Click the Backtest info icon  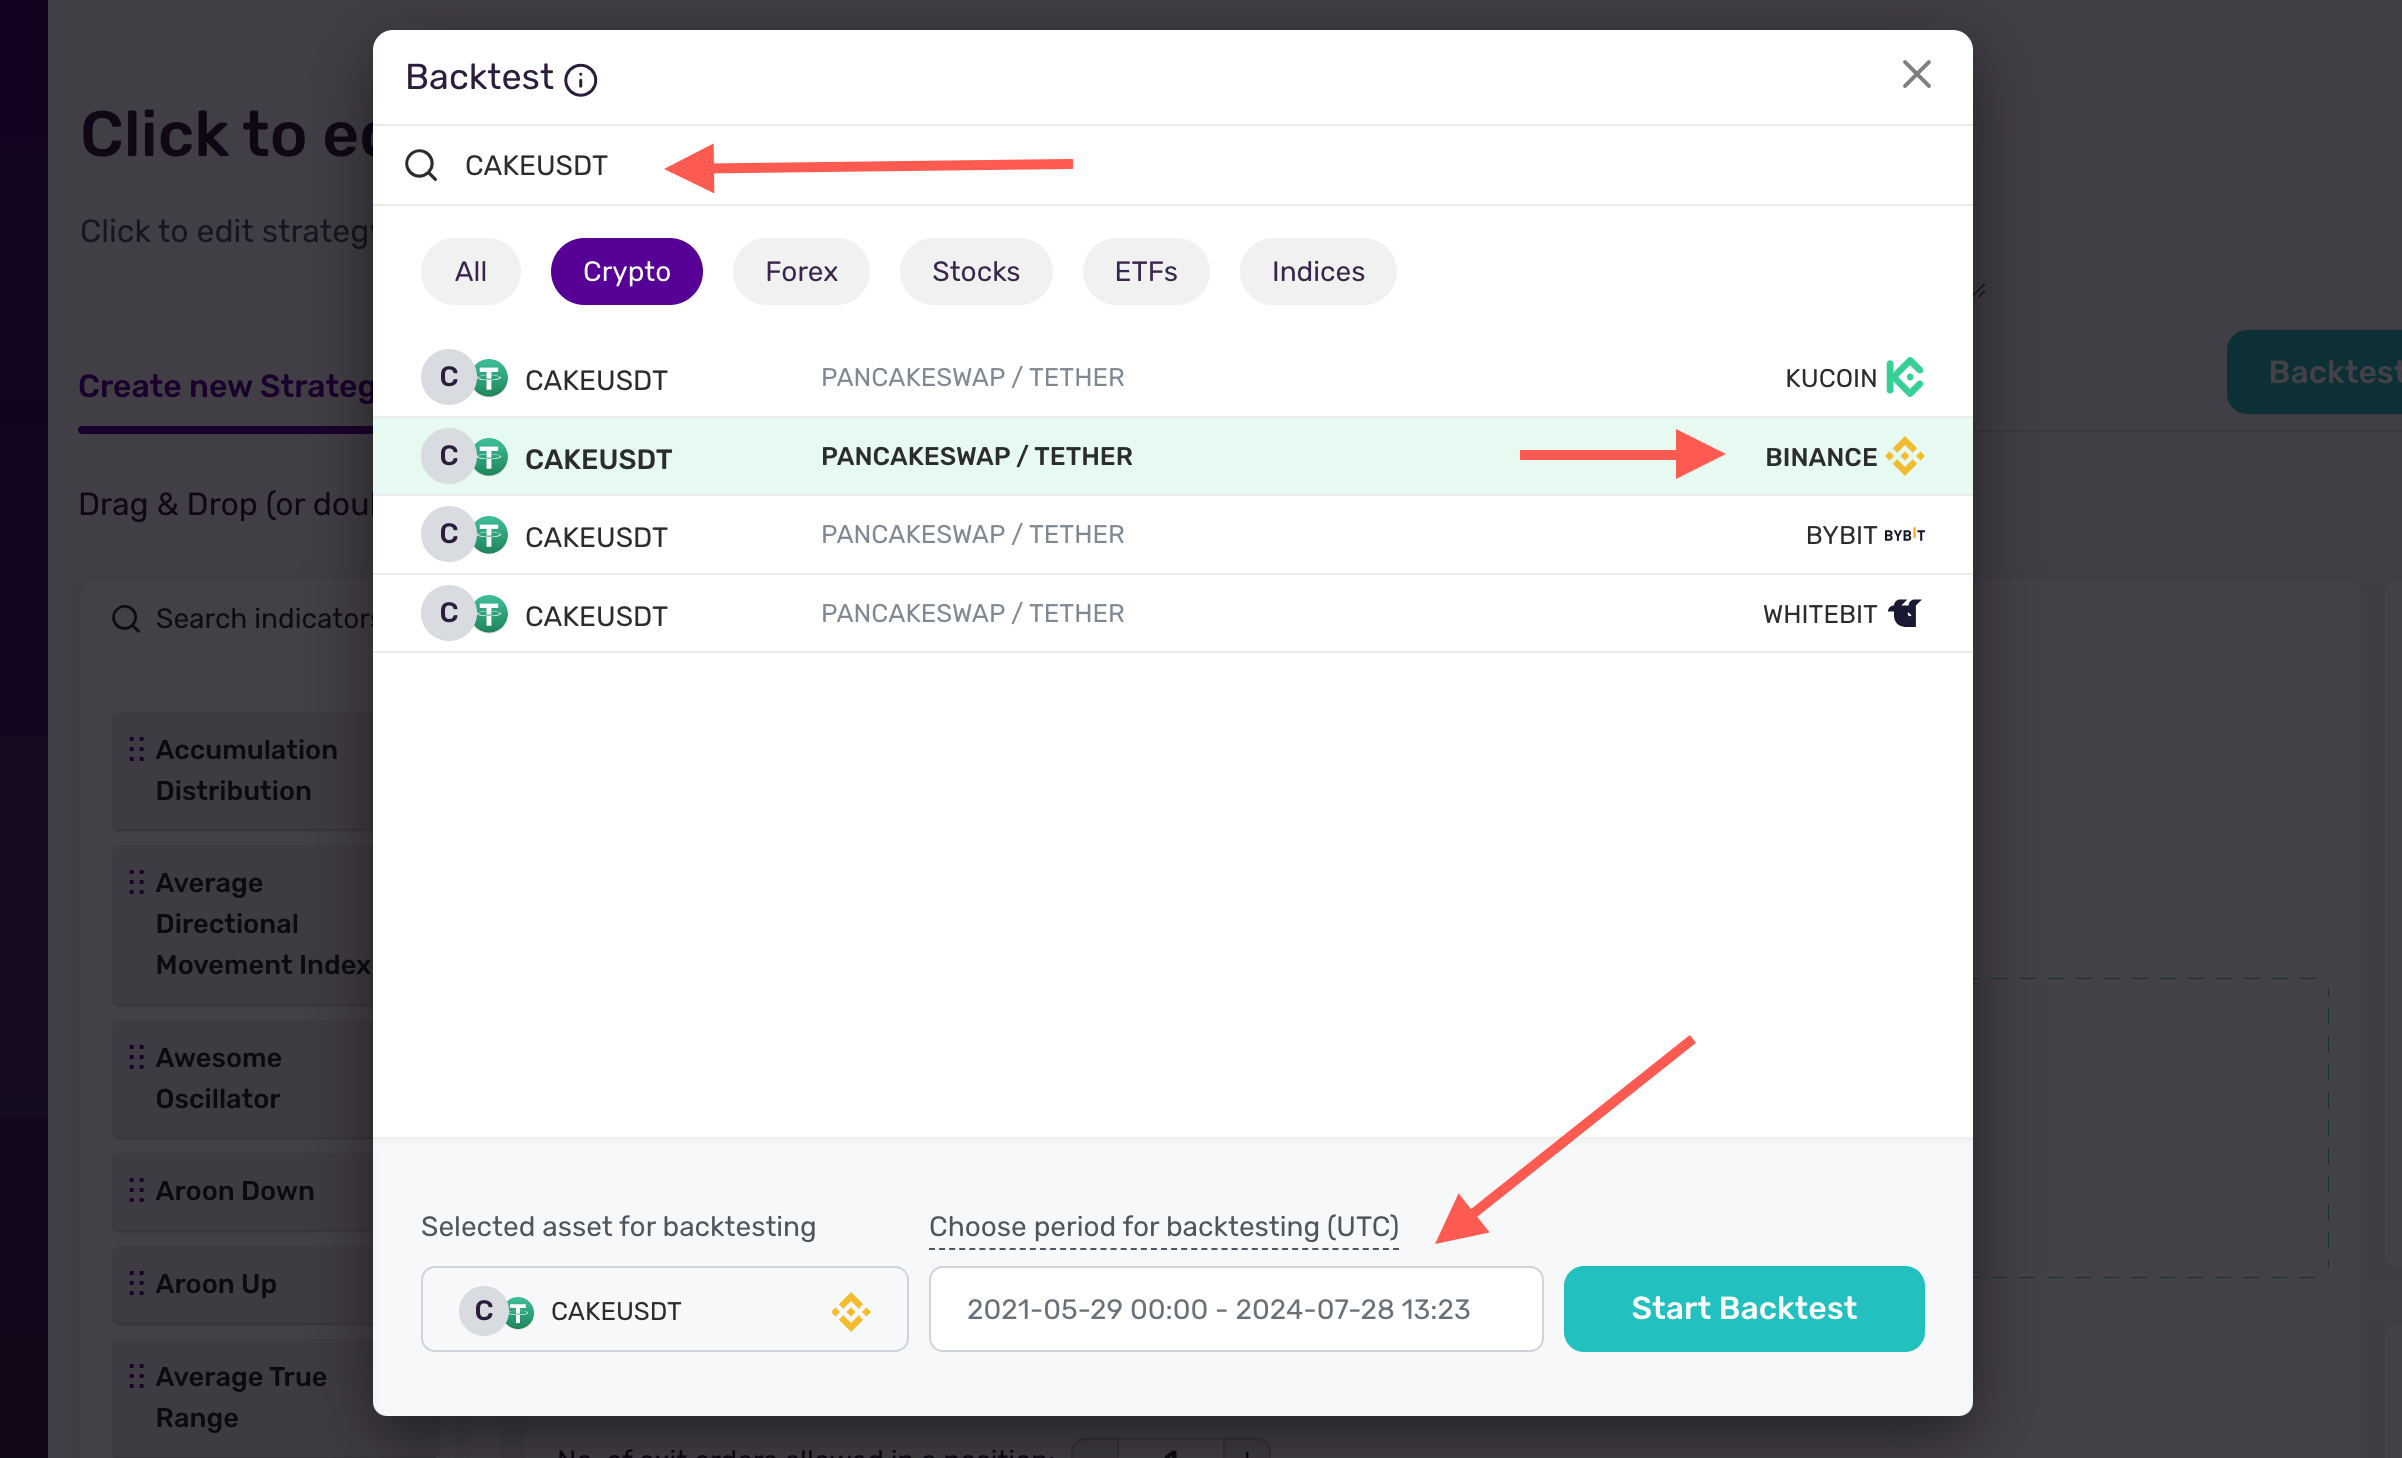pyautogui.click(x=582, y=79)
